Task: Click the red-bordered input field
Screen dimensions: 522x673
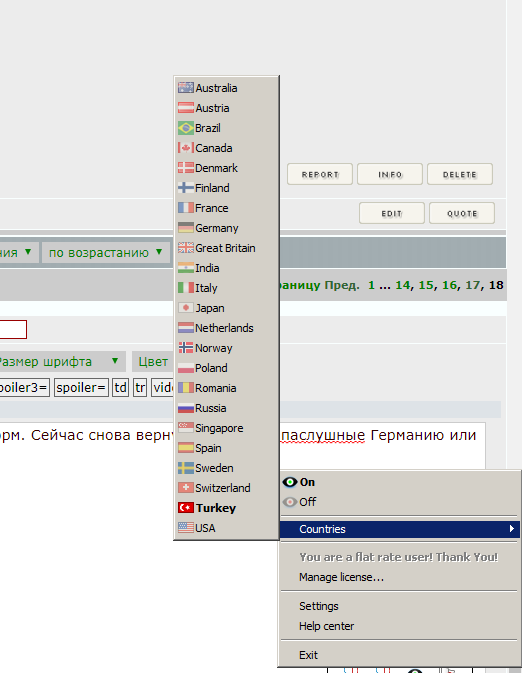Action: pos(13,329)
